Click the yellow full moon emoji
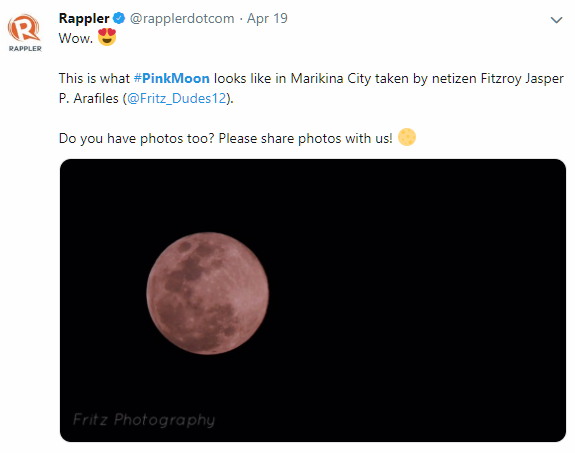The height and width of the screenshot is (453, 575). (407, 138)
